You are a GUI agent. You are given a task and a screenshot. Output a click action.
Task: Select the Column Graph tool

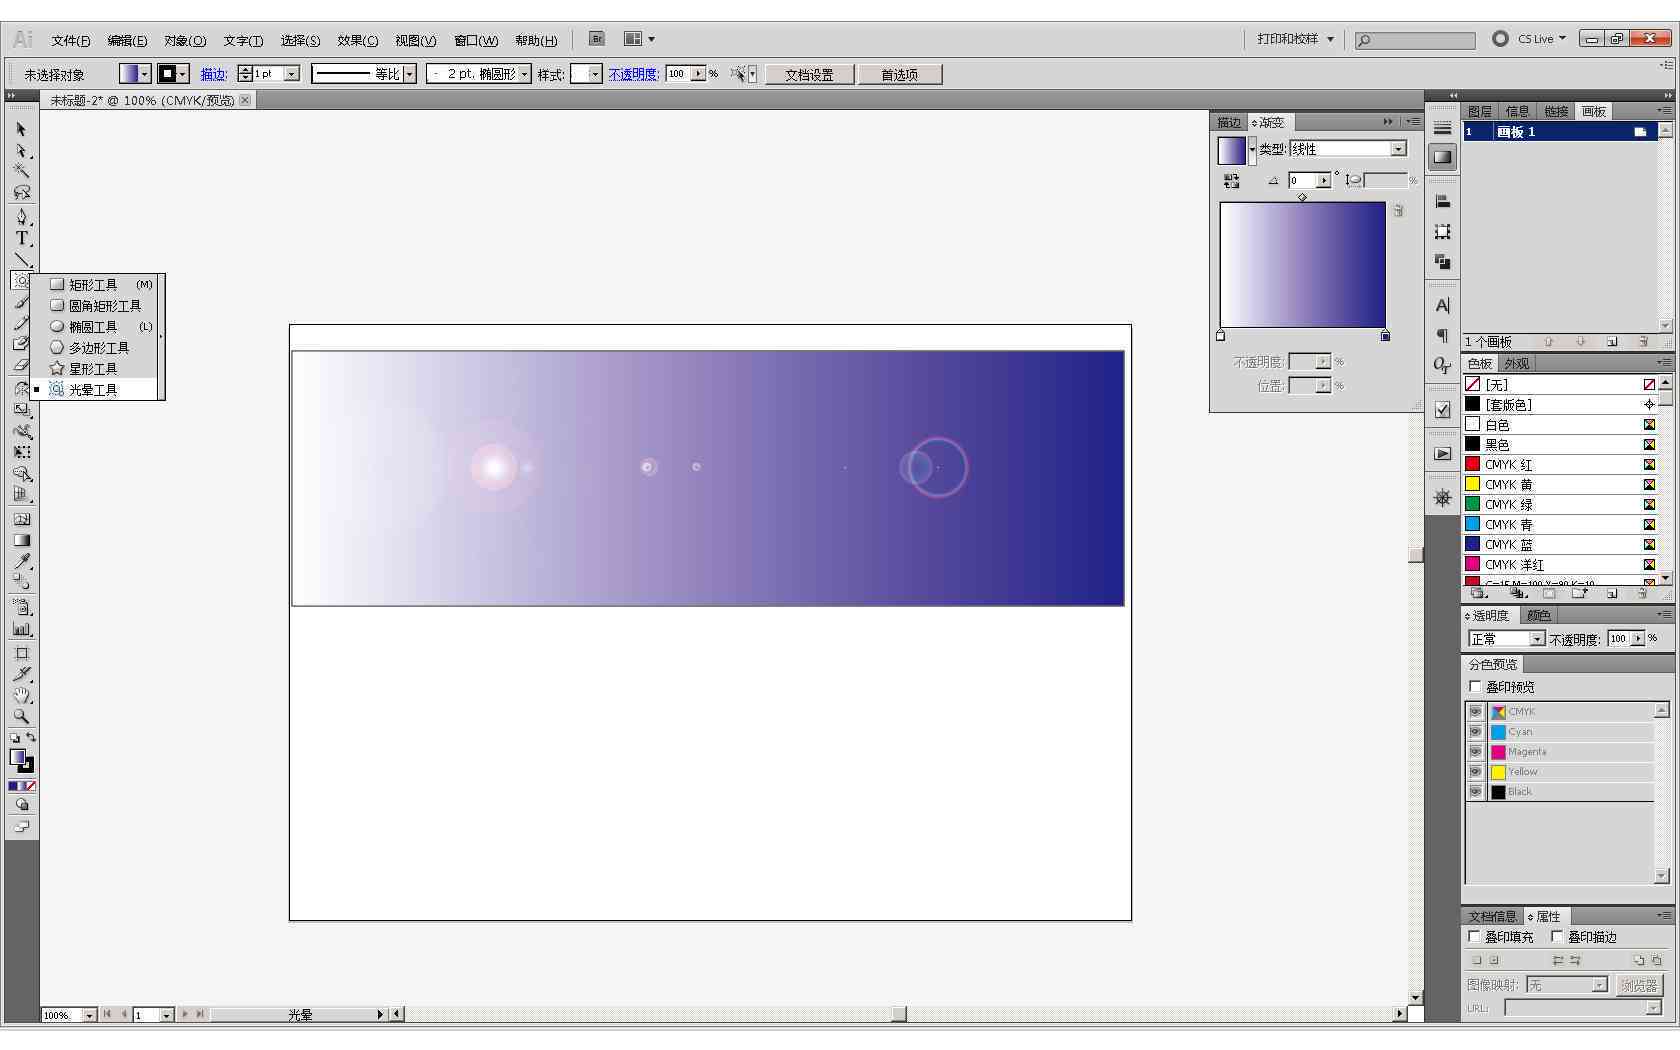click(21, 629)
